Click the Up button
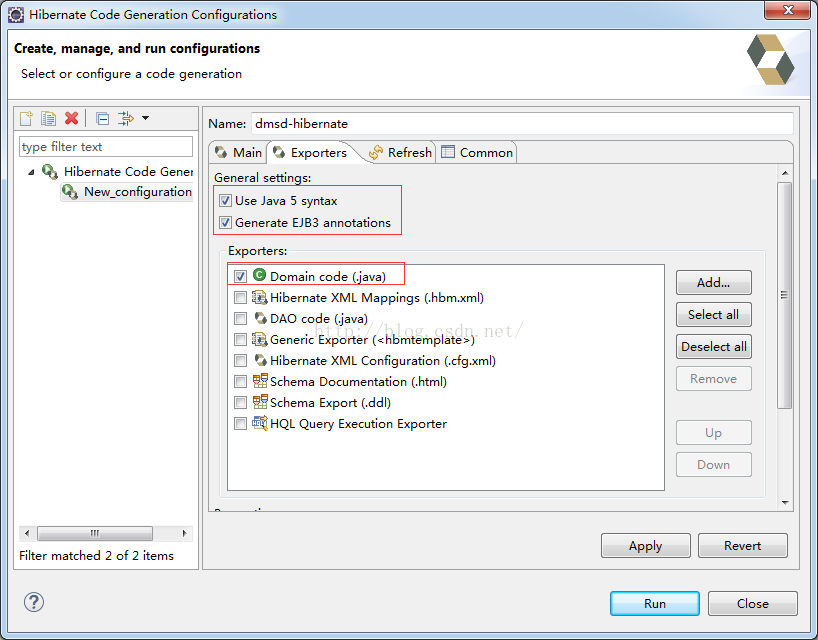 [714, 432]
